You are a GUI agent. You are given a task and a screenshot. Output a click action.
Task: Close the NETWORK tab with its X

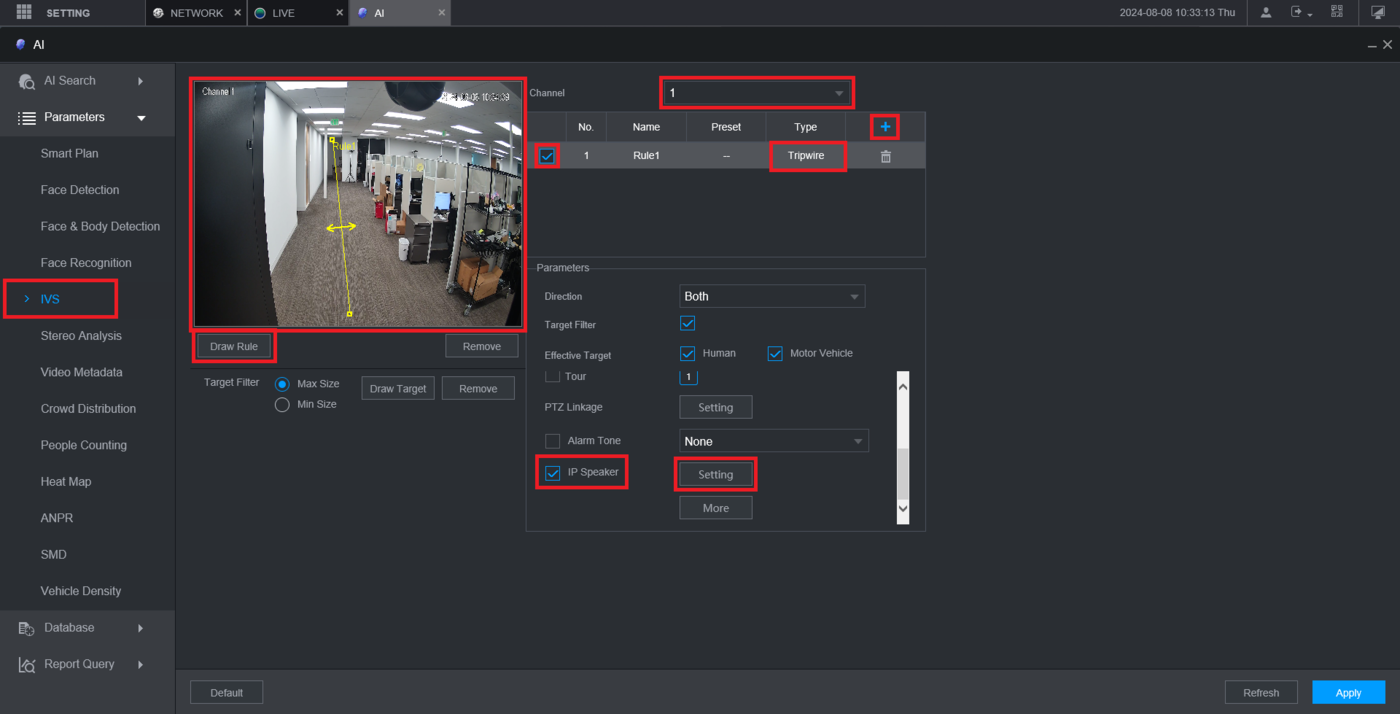237,13
